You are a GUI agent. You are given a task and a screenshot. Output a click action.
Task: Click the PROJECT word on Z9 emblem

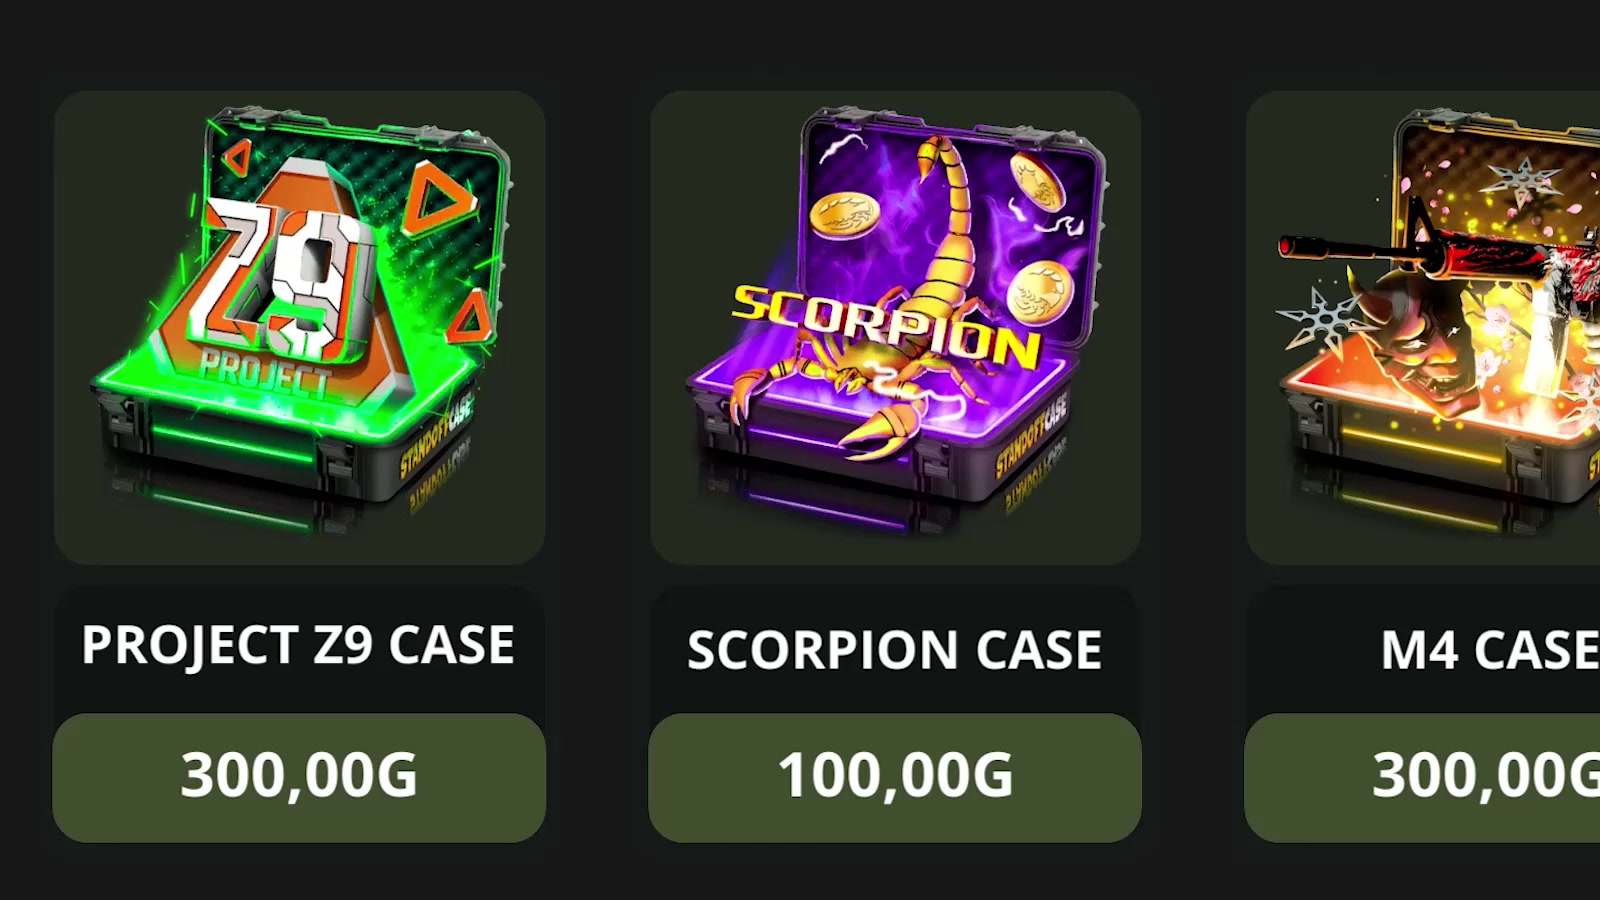(263, 374)
